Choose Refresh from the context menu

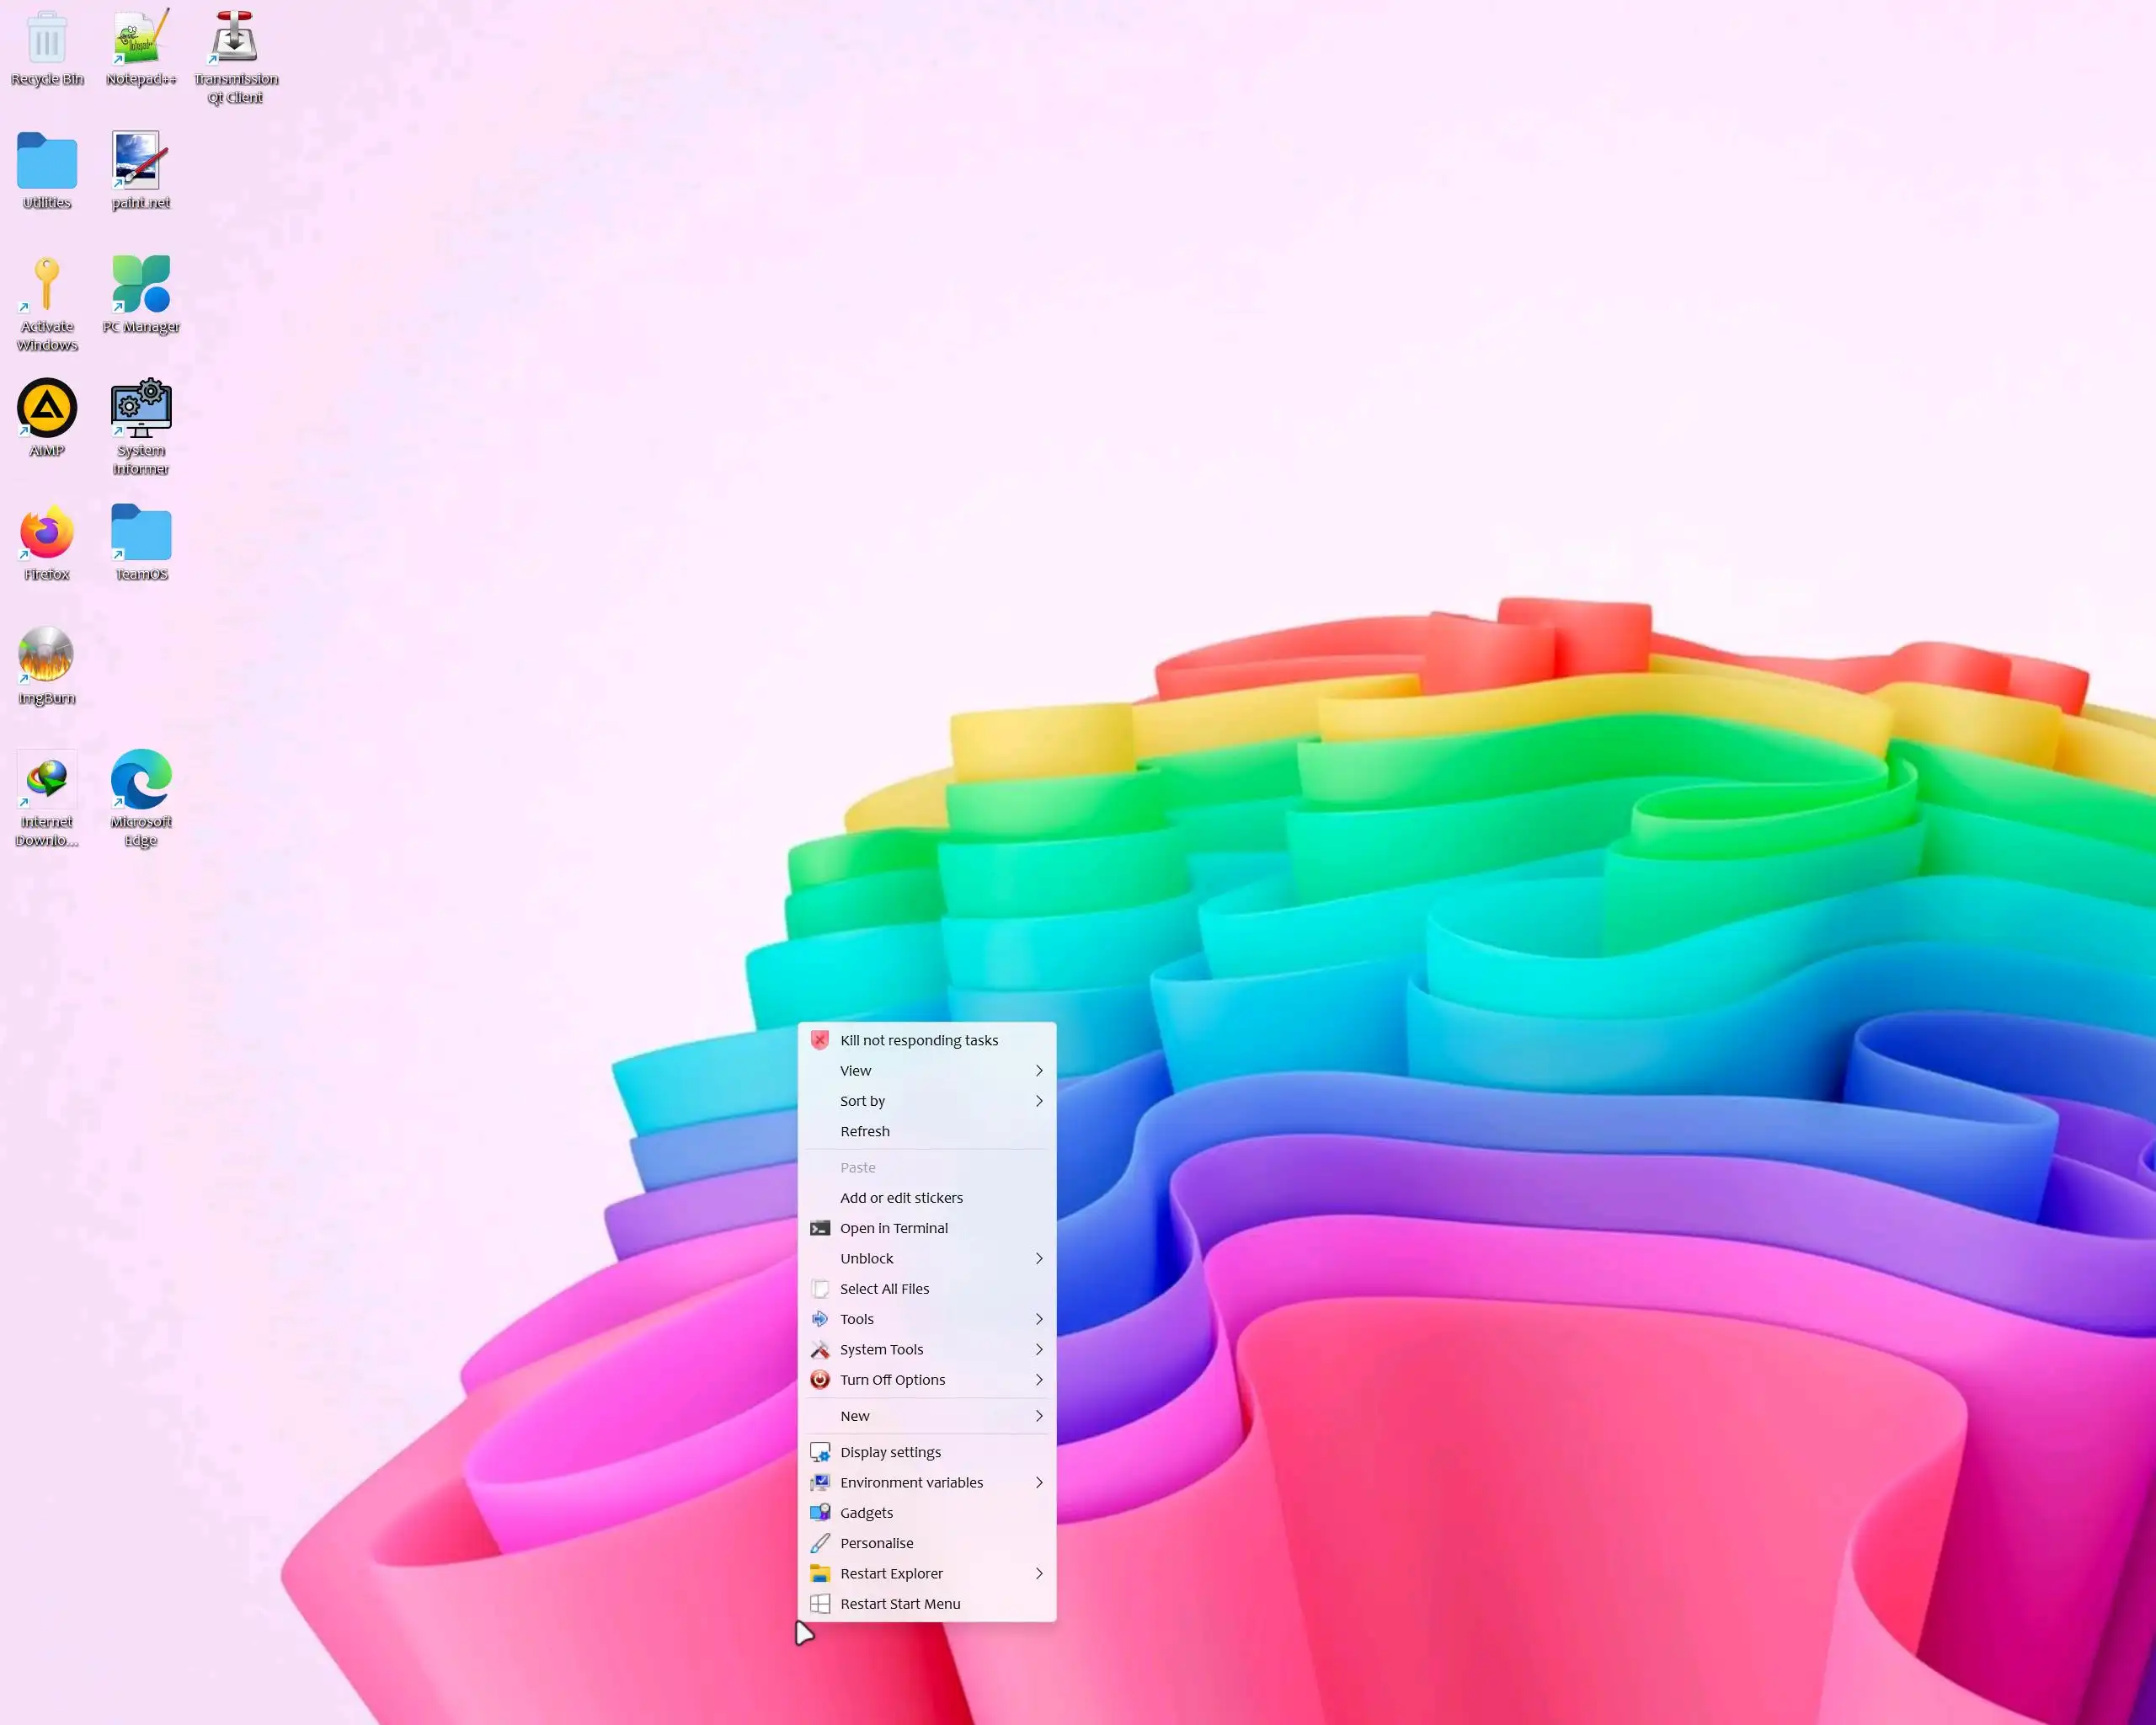tap(864, 1132)
